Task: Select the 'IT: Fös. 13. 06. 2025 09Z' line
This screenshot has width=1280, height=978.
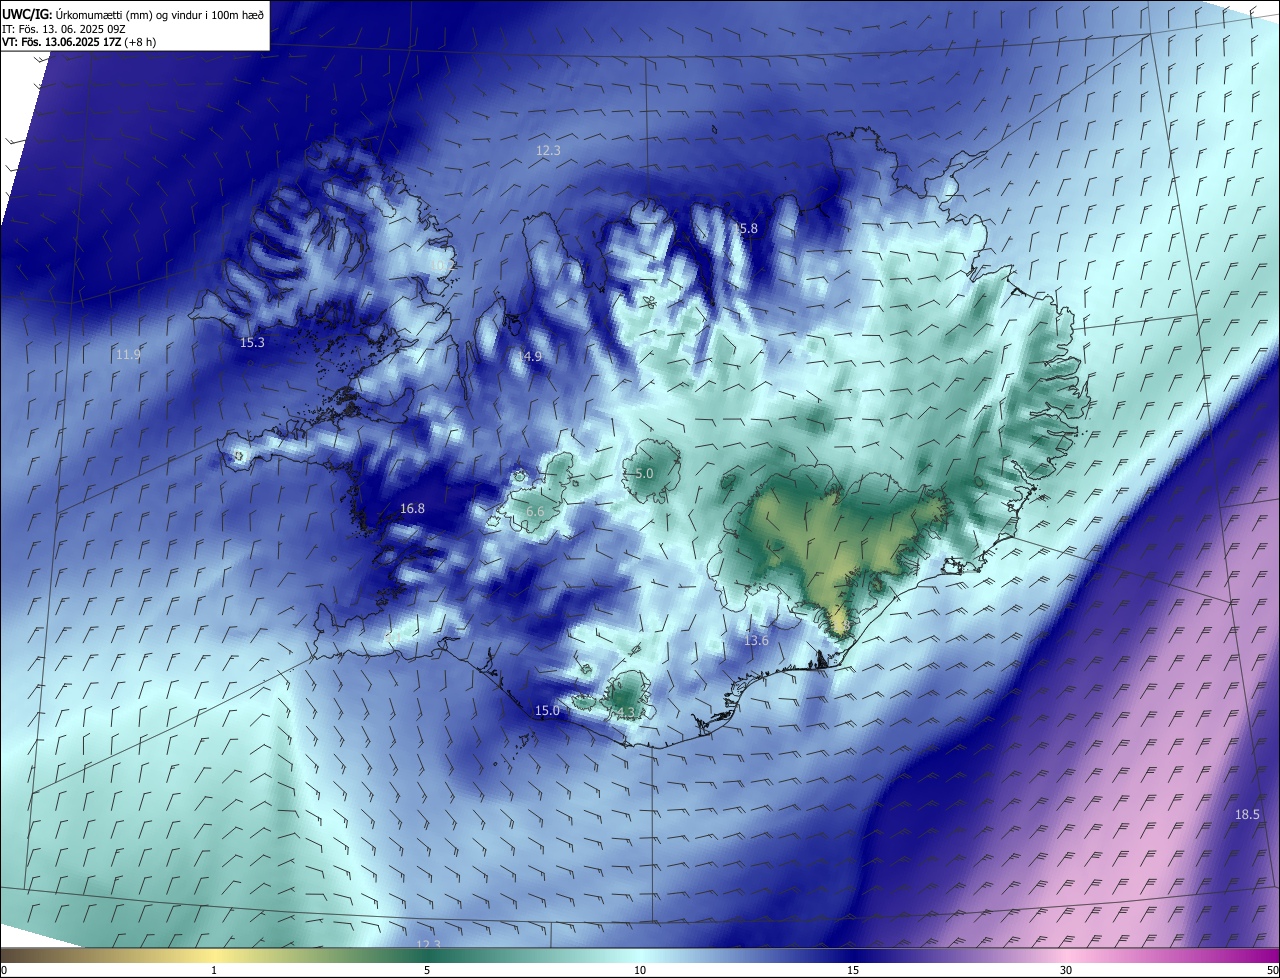Action: (x=63, y=28)
